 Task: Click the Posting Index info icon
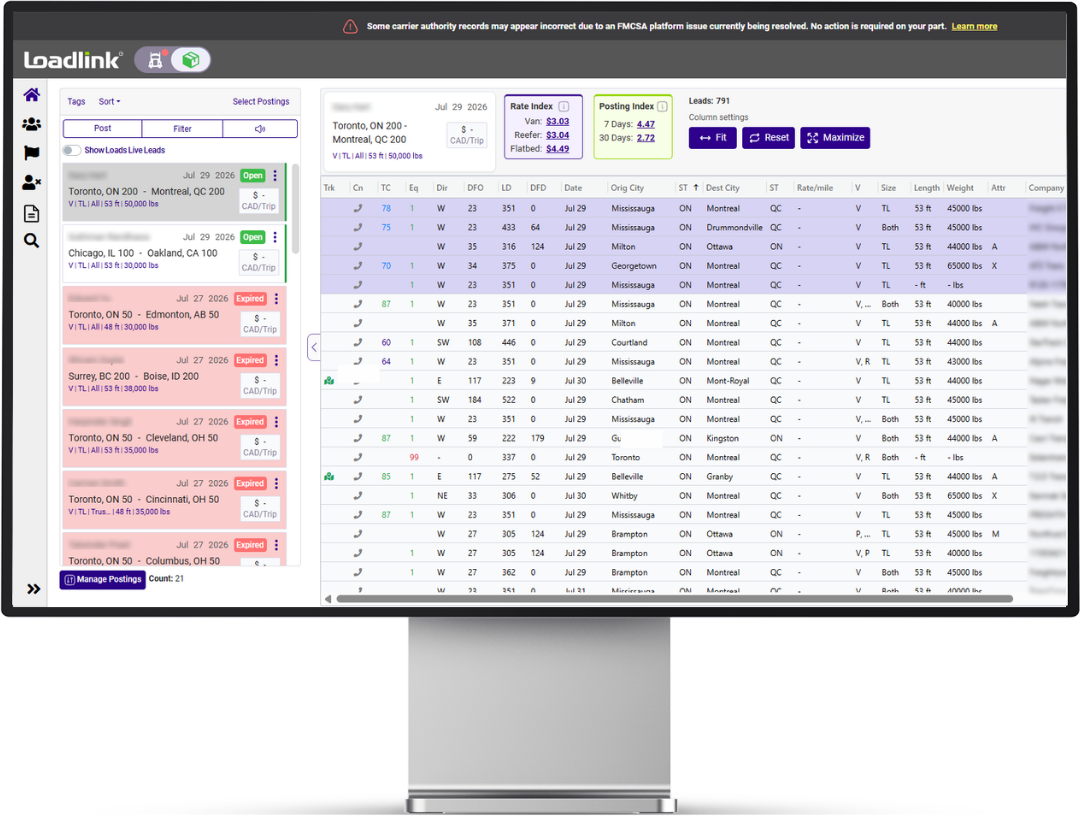coord(662,106)
